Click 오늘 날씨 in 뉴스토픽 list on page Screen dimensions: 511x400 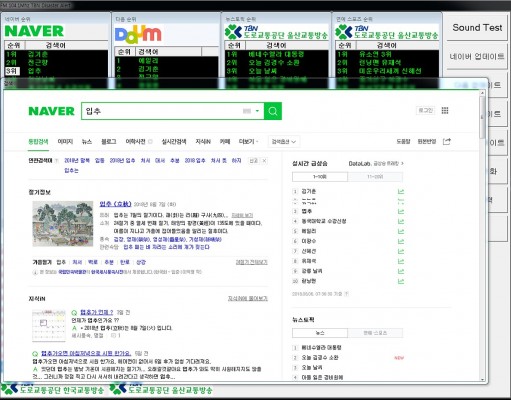click(x=312, y=368)
